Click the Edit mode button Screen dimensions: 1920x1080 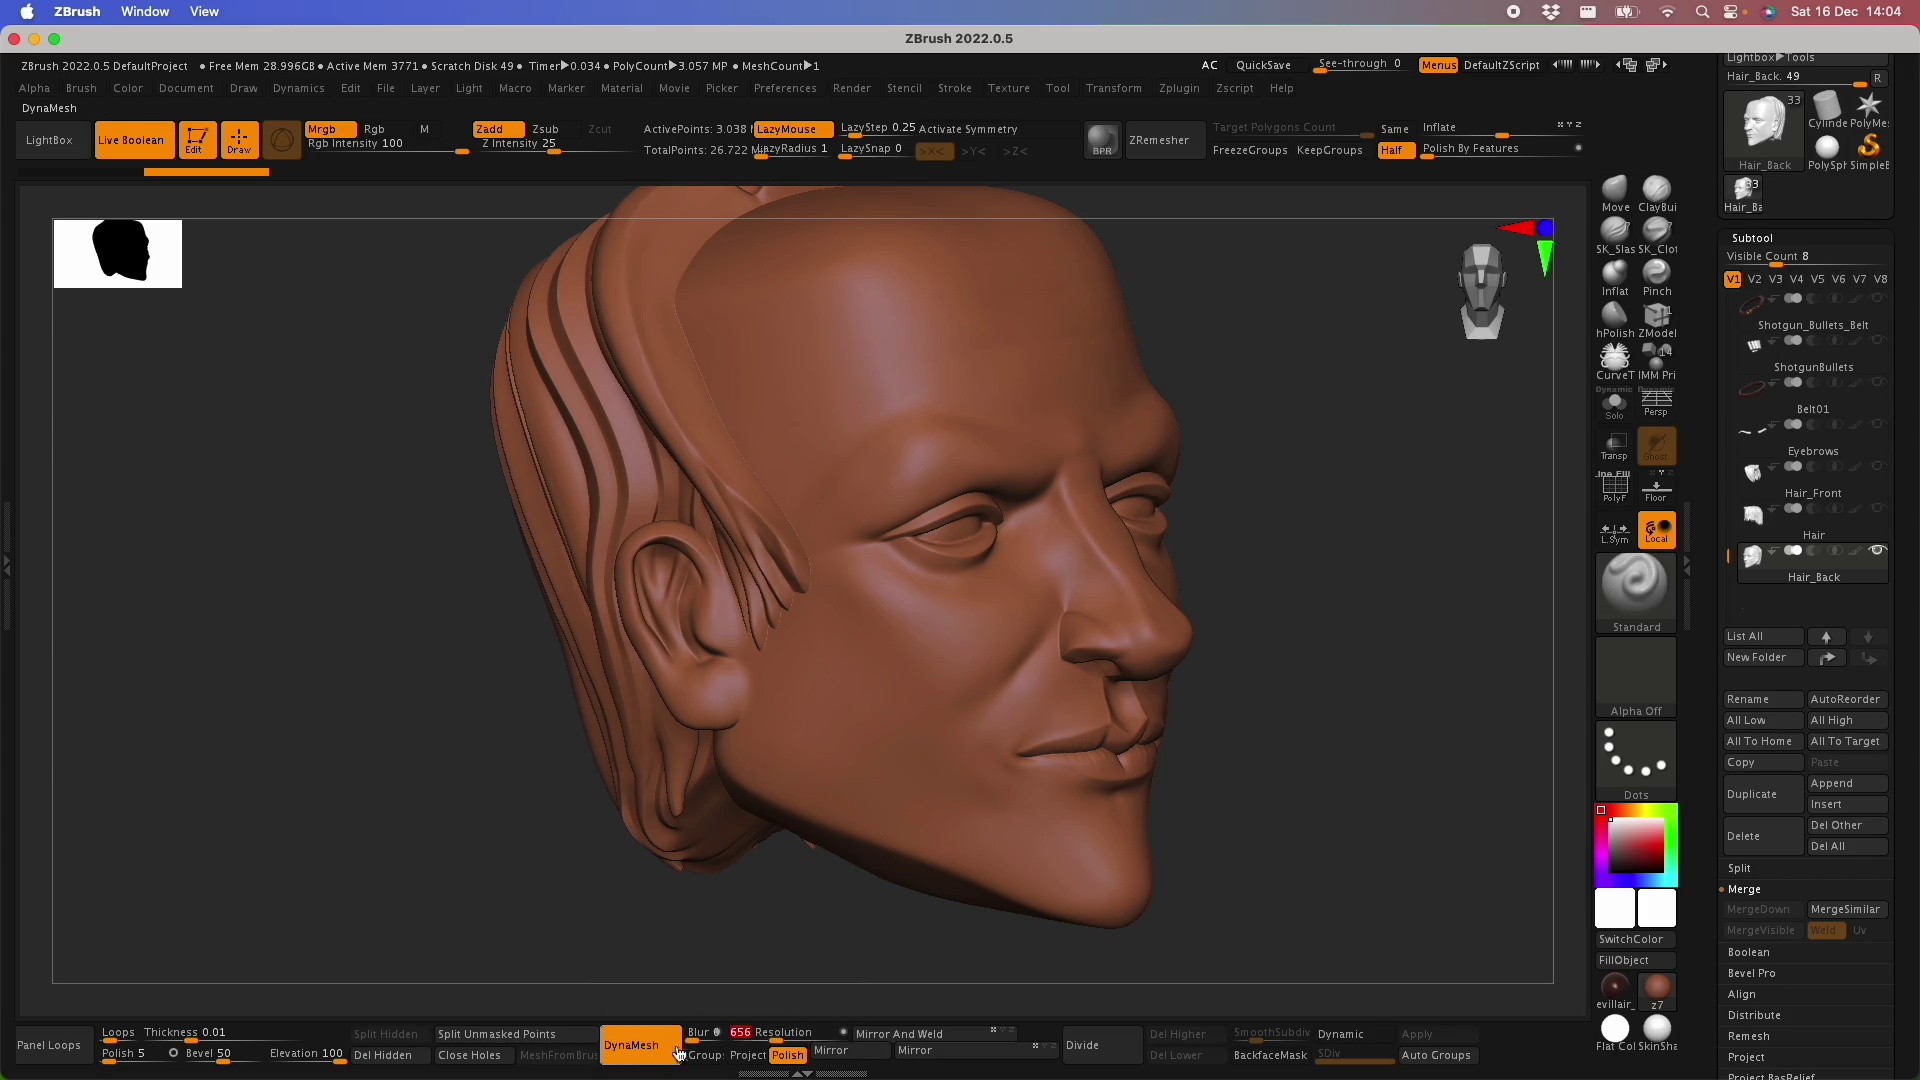(197, 140)
